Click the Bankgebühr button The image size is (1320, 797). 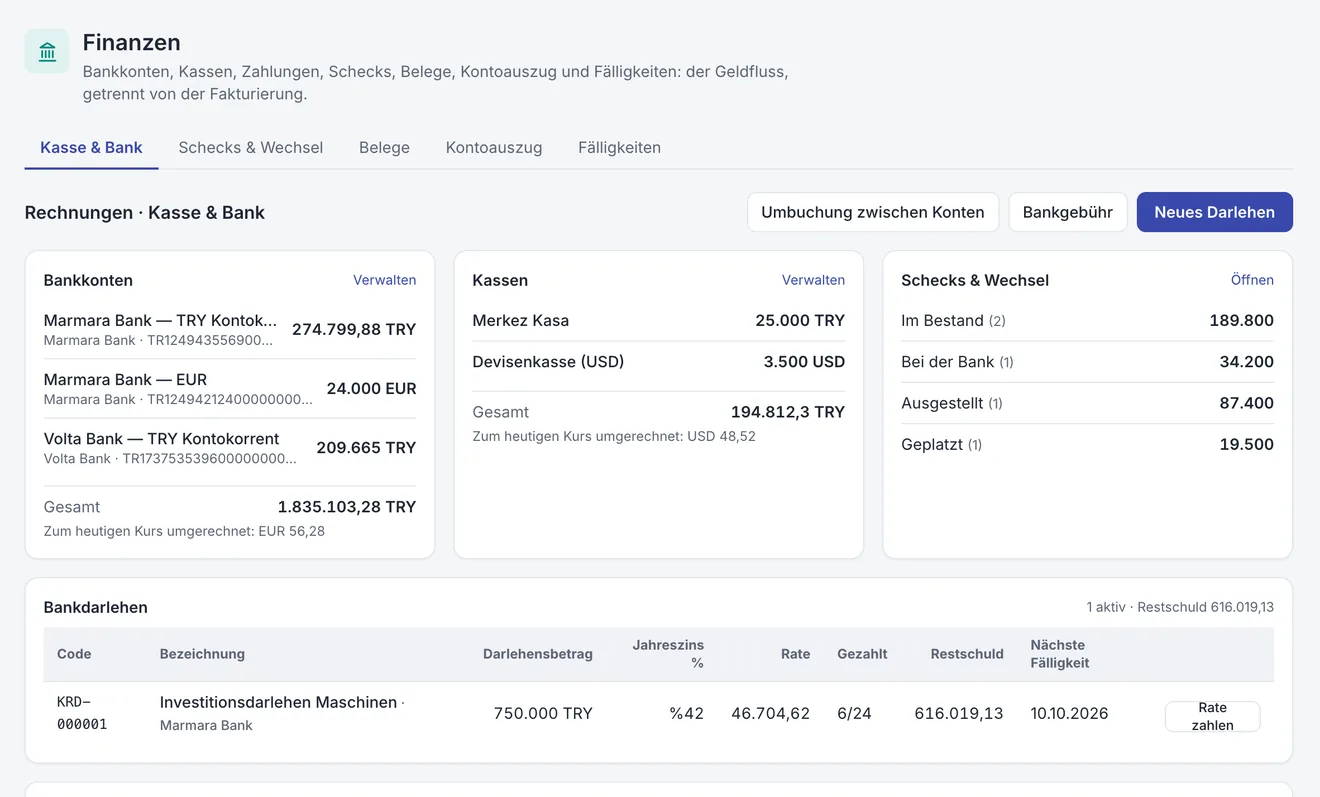point(1068,212)
